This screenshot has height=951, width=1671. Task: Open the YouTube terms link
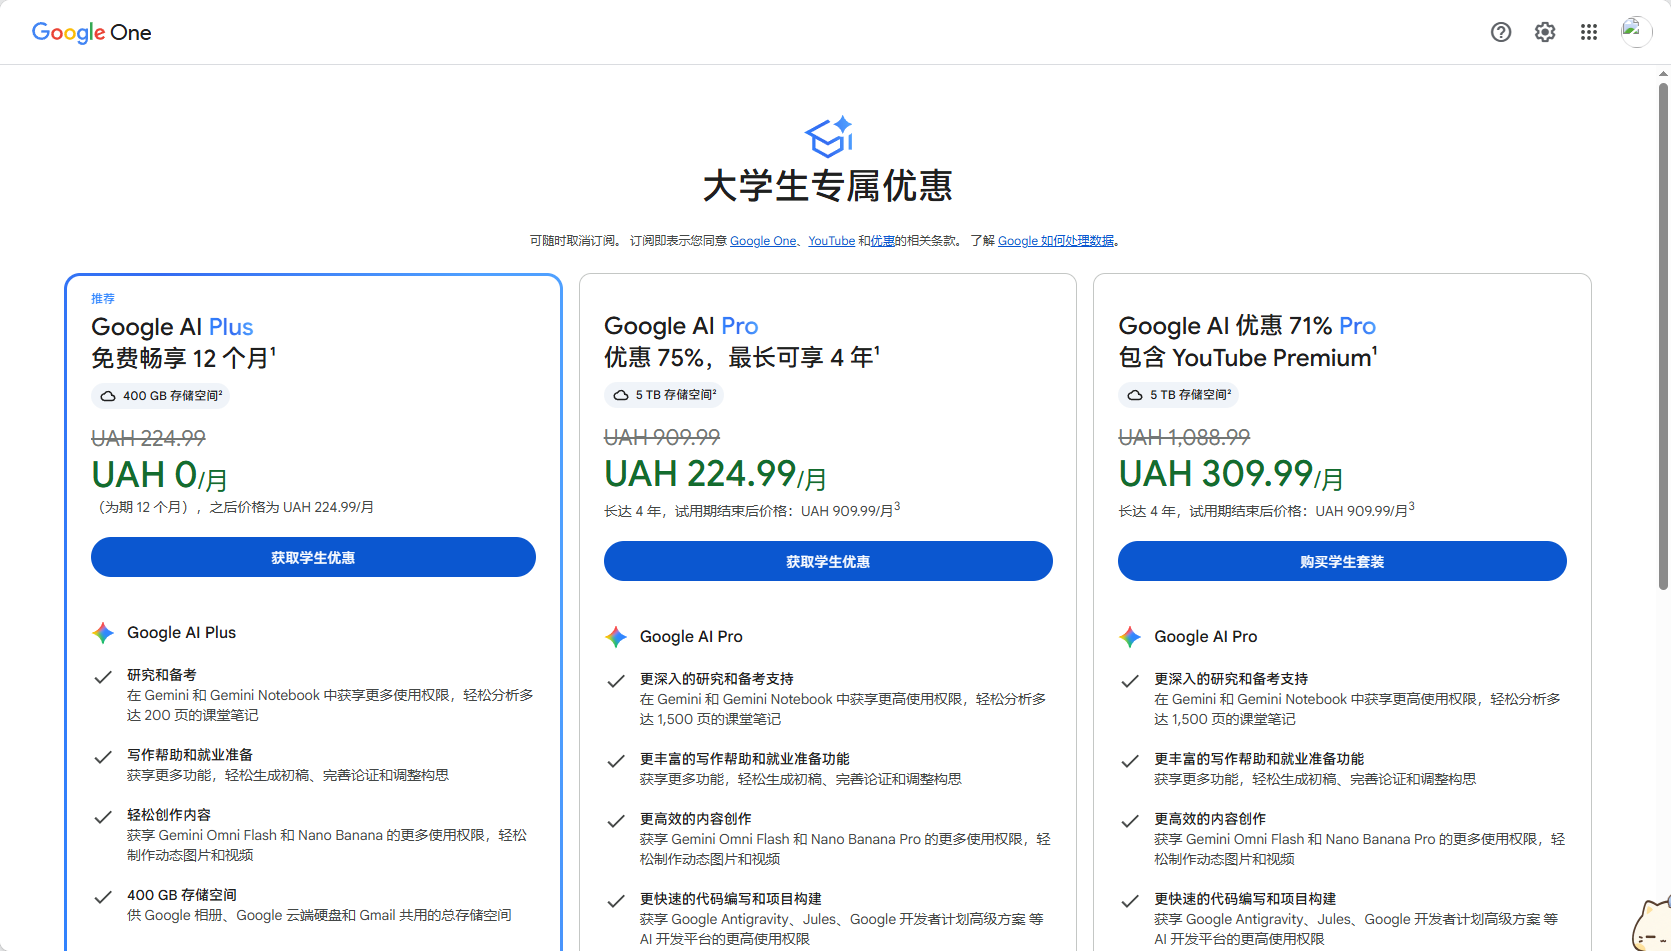pos(831,241)
